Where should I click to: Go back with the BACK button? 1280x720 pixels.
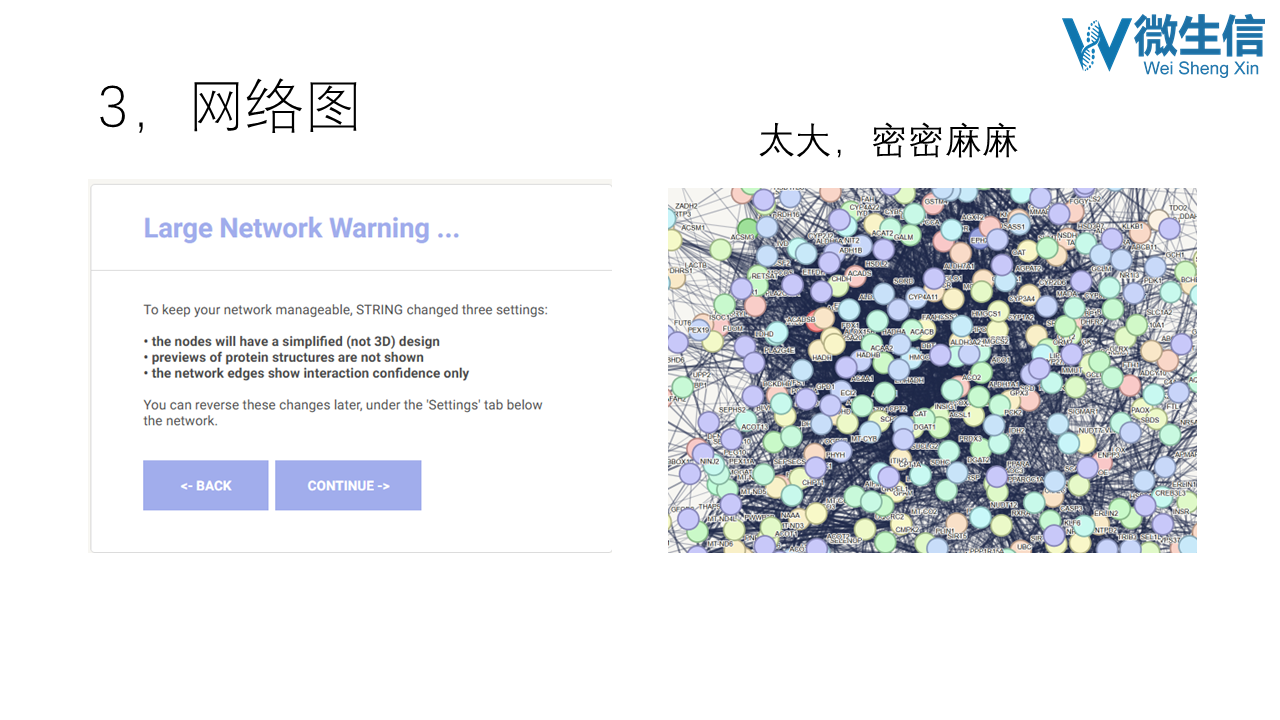point(206,485)
